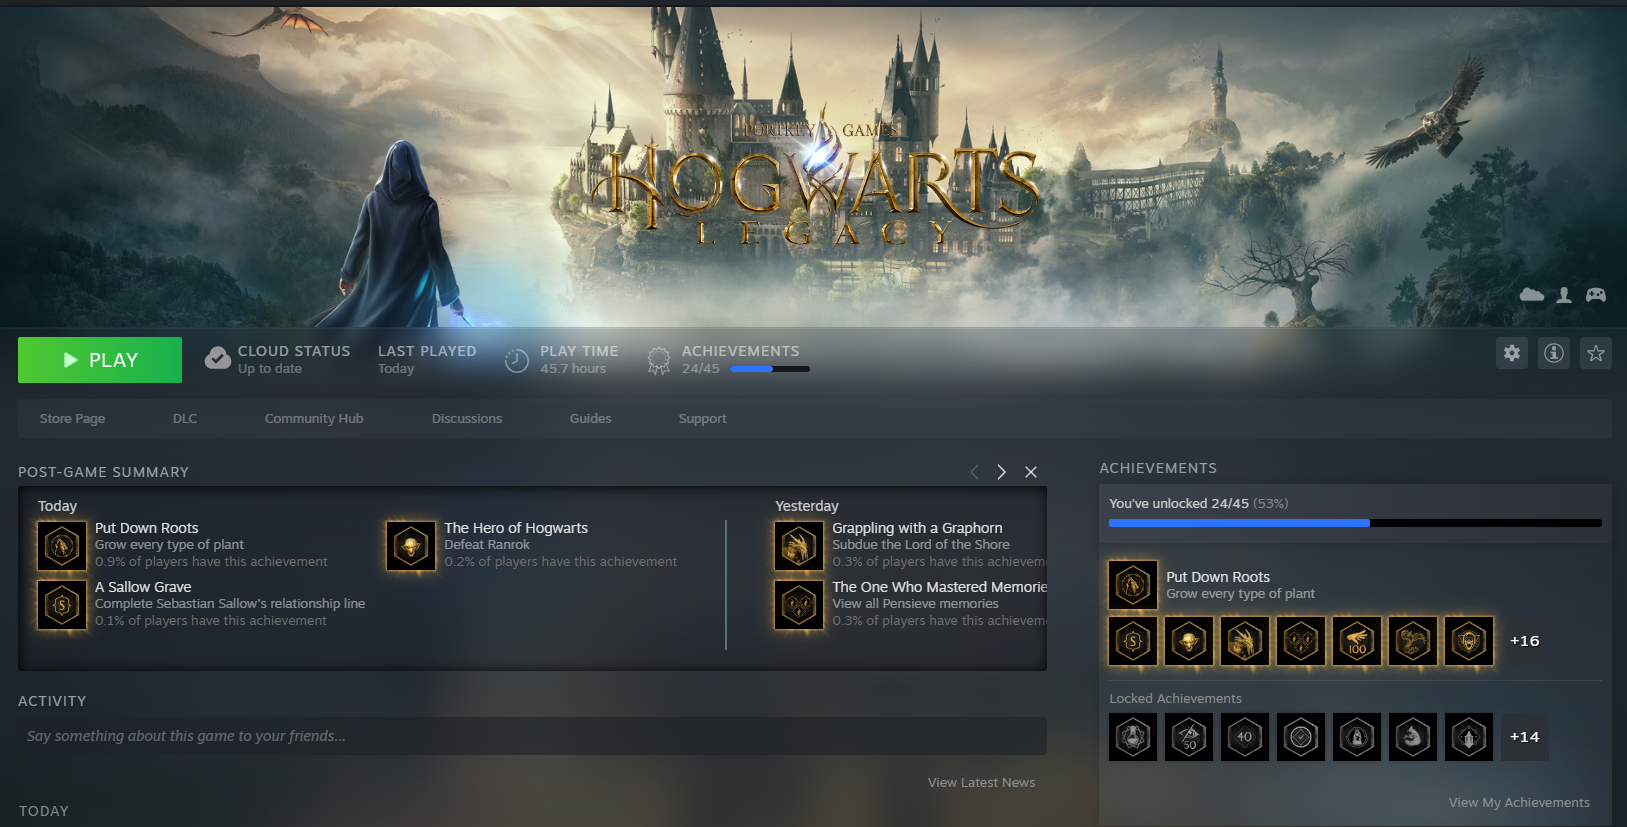Click last locked crystal achievement icon
The image size is (1627, 827).
1469,737
